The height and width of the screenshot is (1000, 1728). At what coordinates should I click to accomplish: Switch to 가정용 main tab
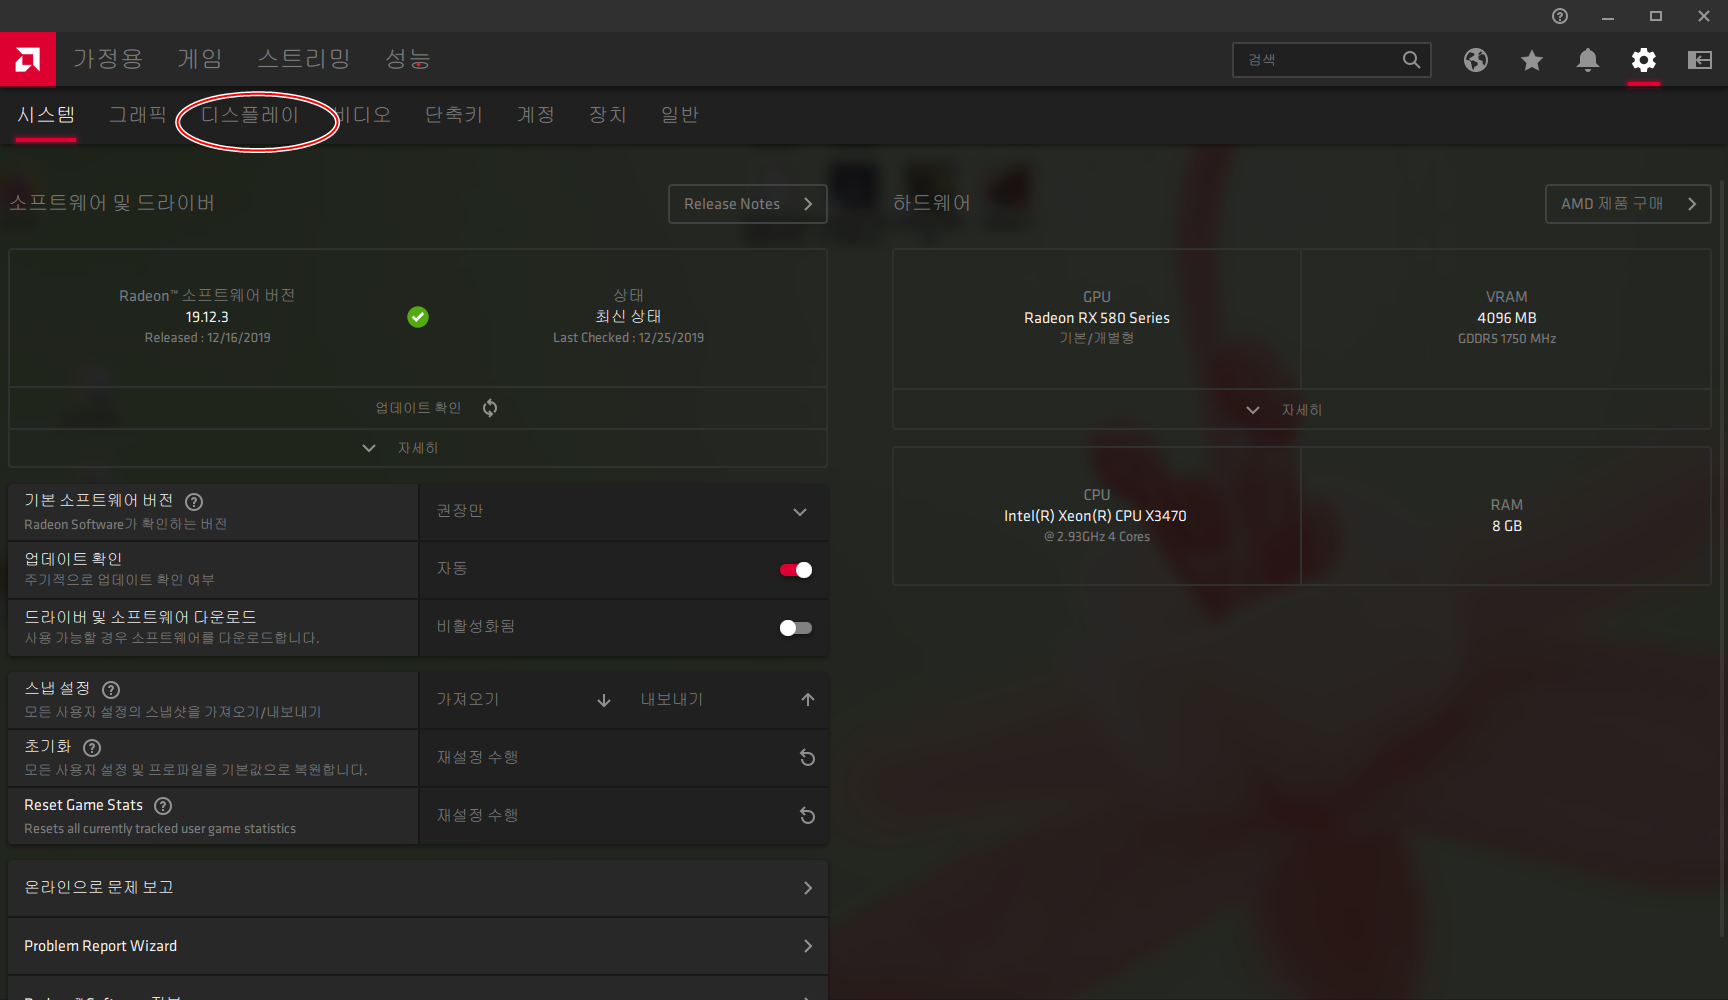click(x=108, y=59)
